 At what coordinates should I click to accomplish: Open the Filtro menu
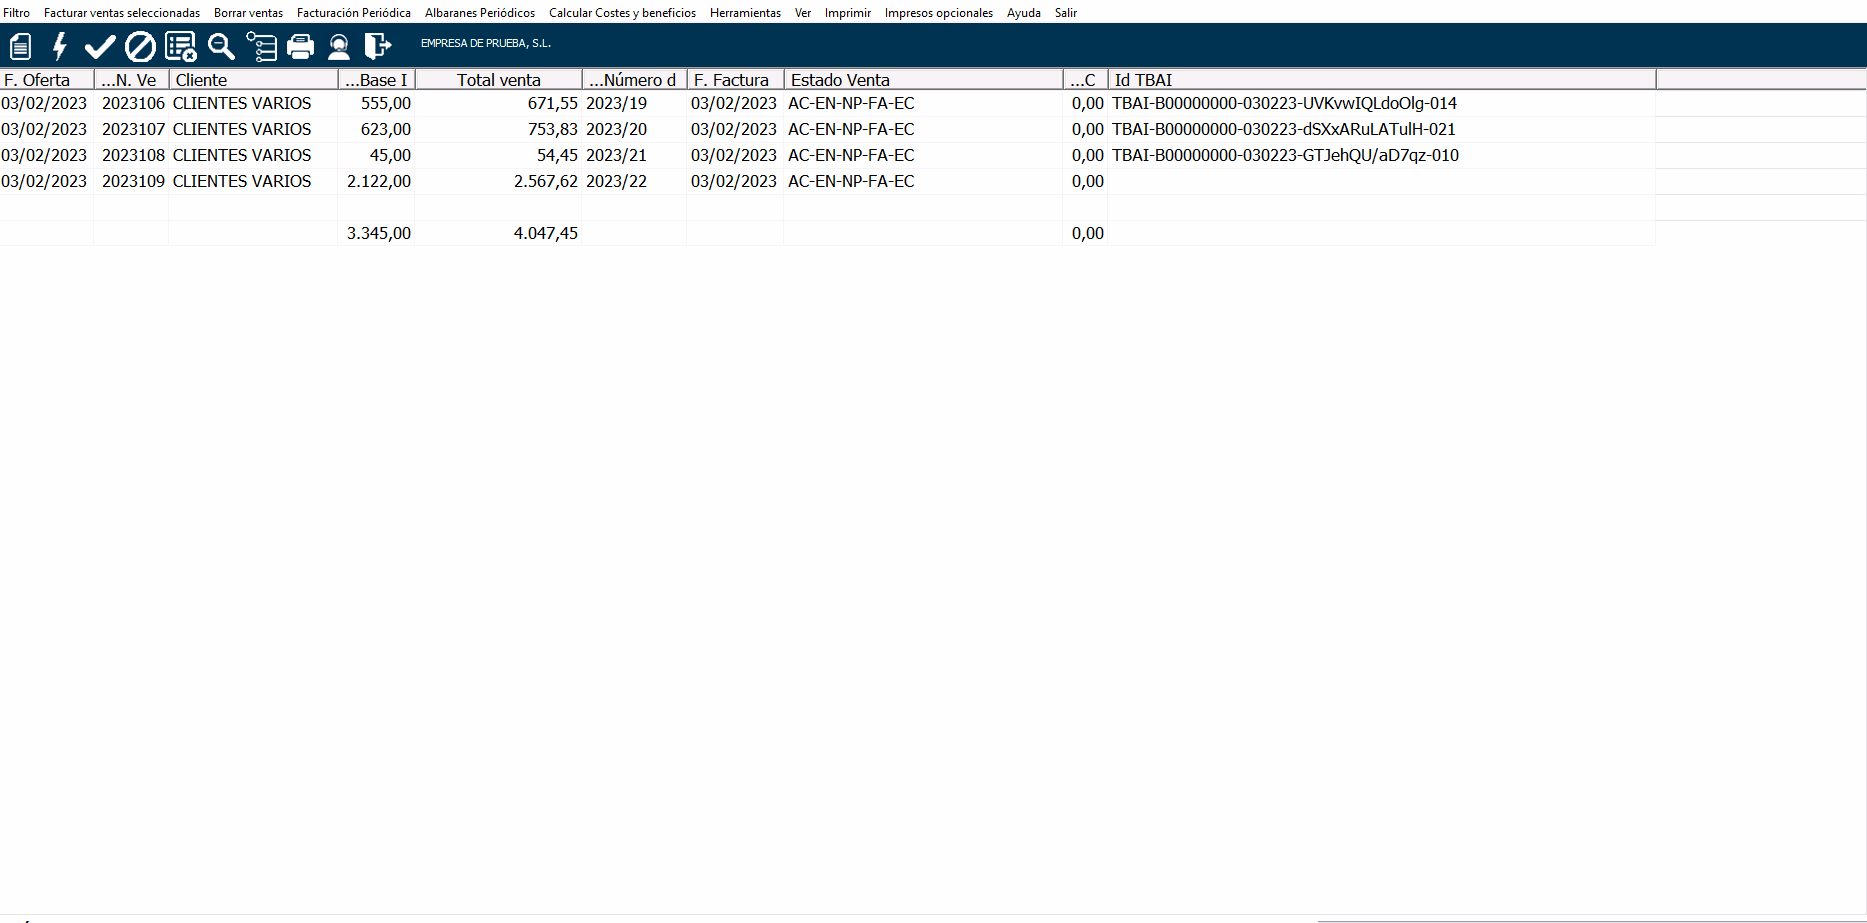pos(17,13)
